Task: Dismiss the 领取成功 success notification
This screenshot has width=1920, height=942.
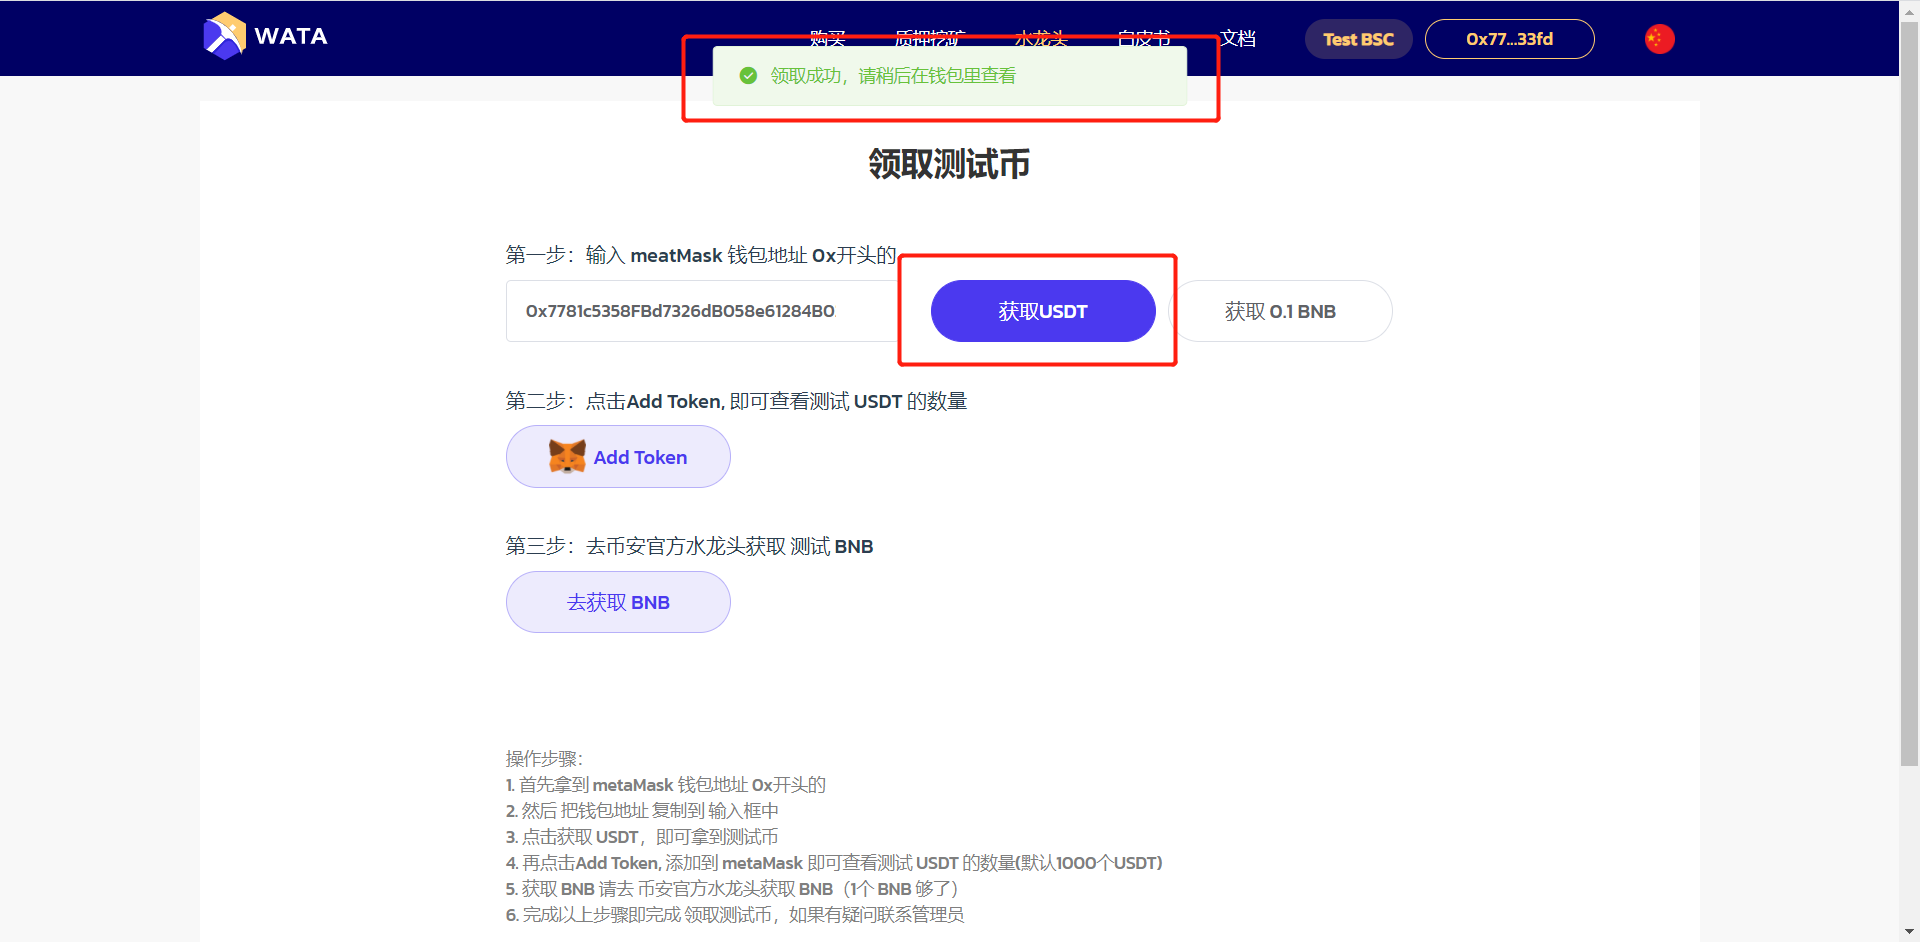Action: point(948,75)
